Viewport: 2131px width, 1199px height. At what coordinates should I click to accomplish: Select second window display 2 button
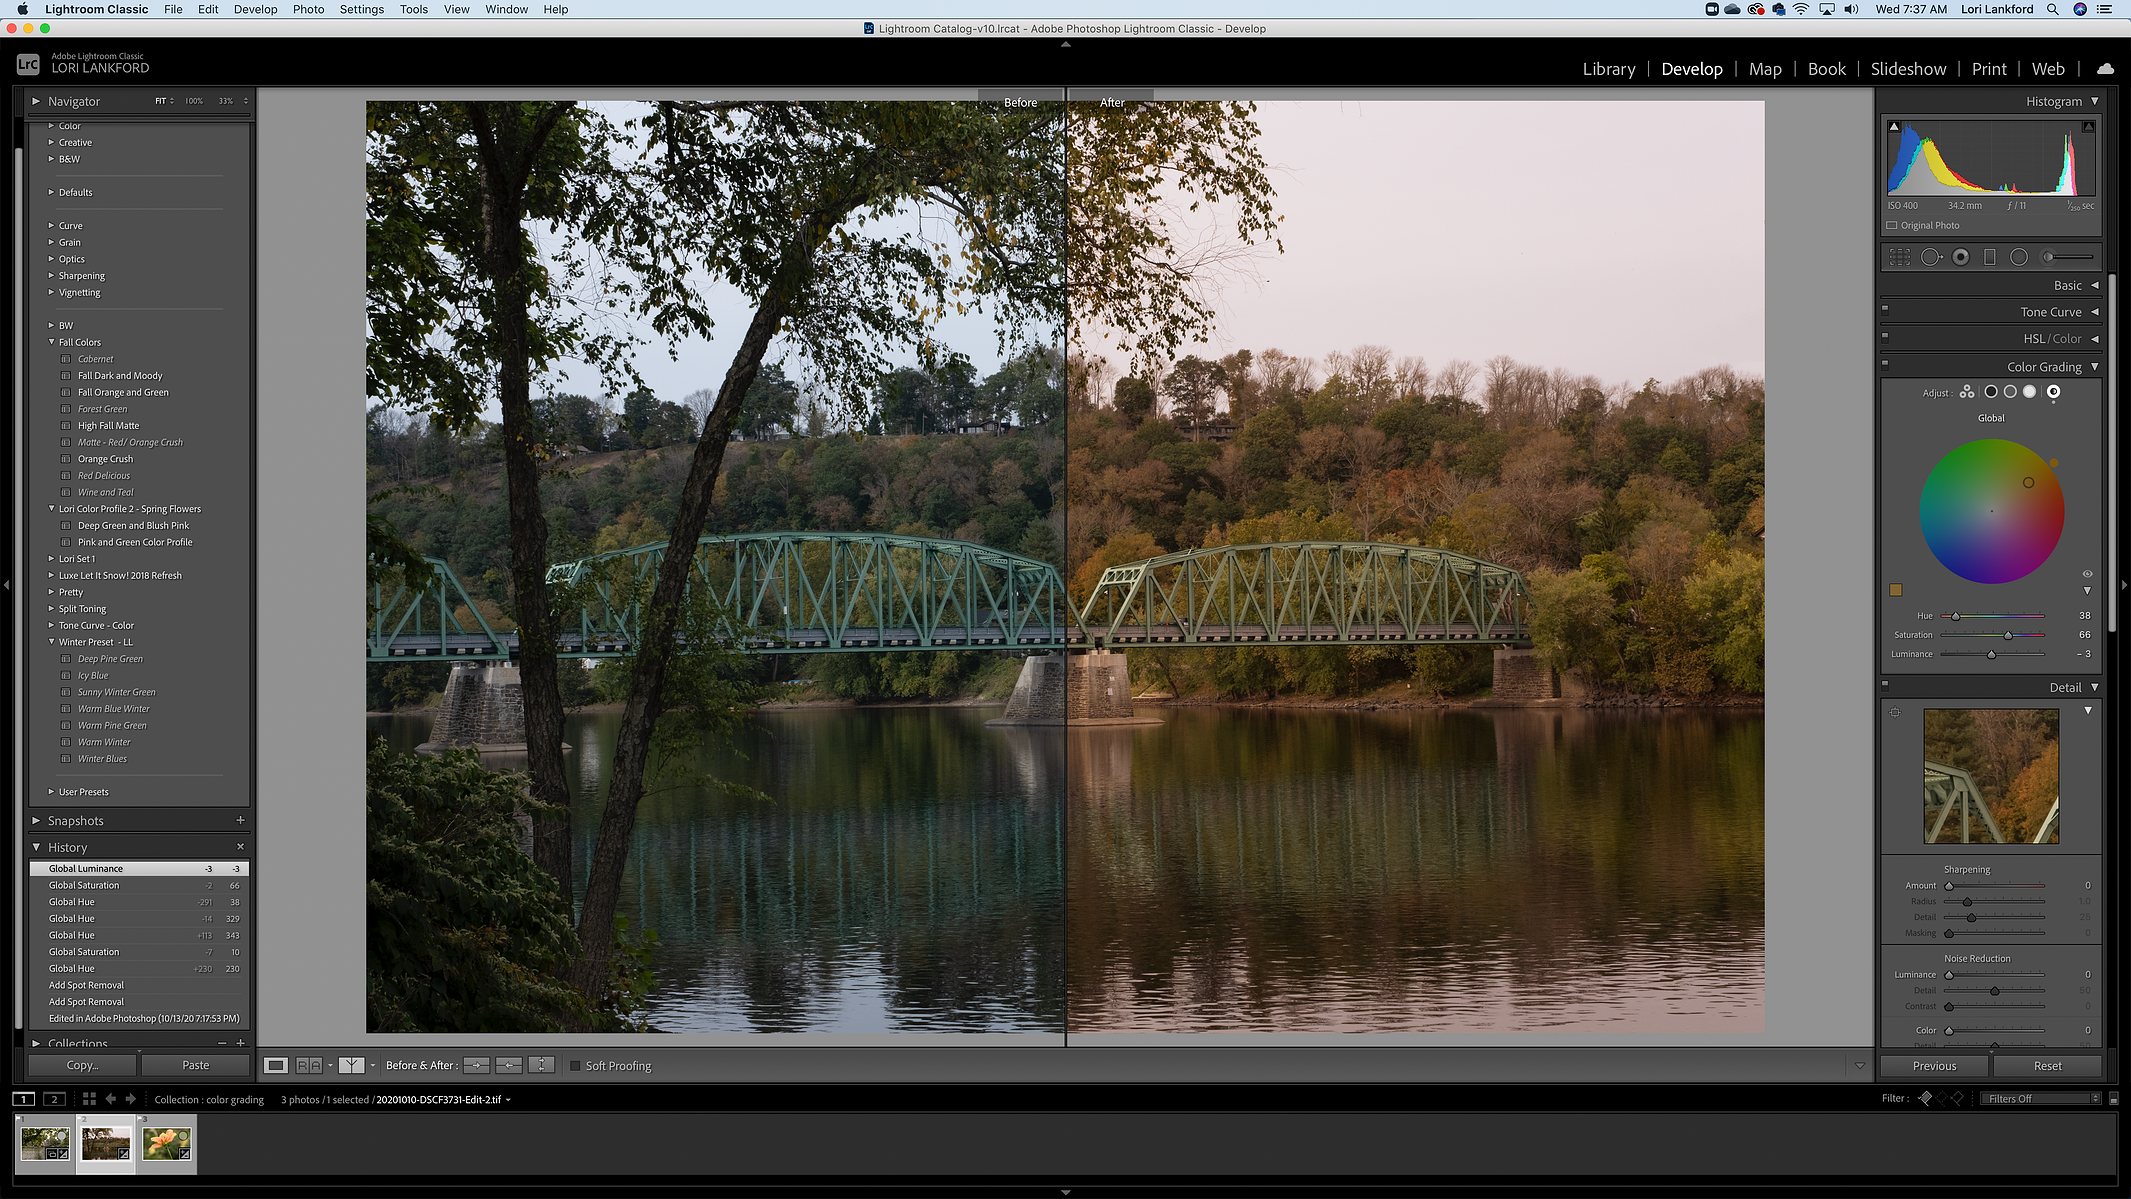click(55, 1099)
